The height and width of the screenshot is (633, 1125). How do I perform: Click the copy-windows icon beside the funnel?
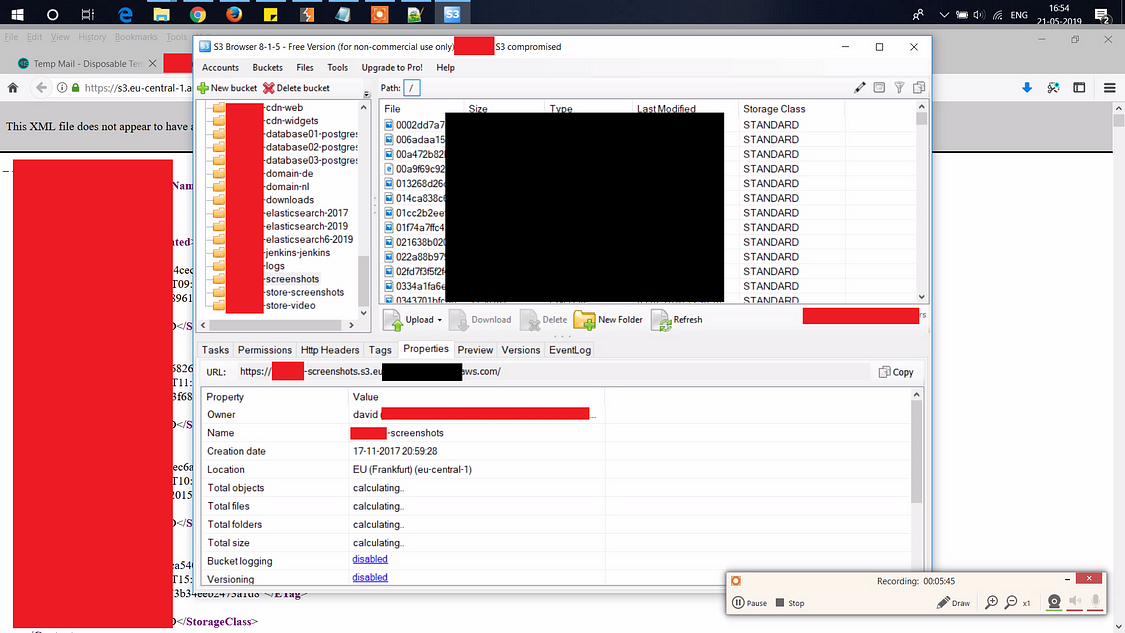(918, 88)
